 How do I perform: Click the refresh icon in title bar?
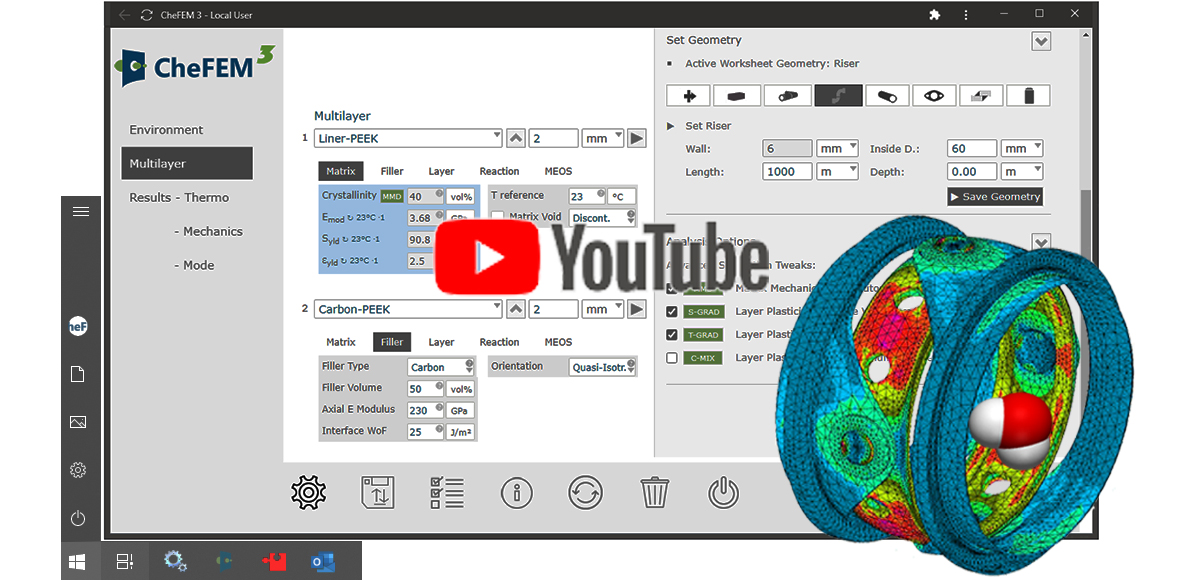pos(147,15)
